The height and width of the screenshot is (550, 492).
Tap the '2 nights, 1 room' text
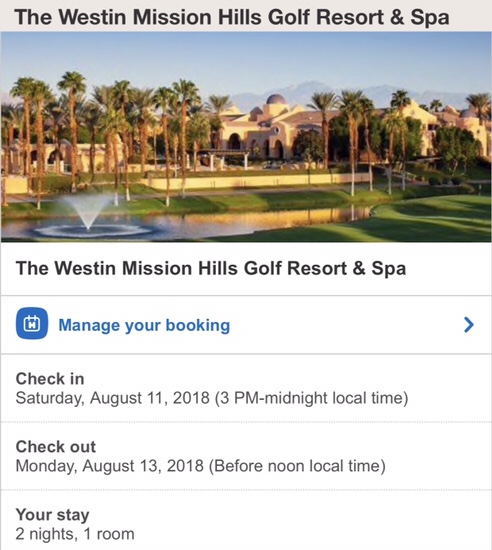[x=75, y=534]
